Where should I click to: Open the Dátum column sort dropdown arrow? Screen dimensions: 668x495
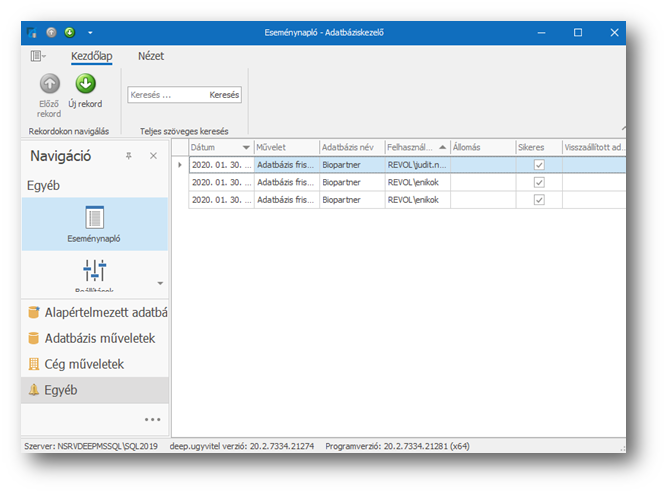click(x=246, y=147)
